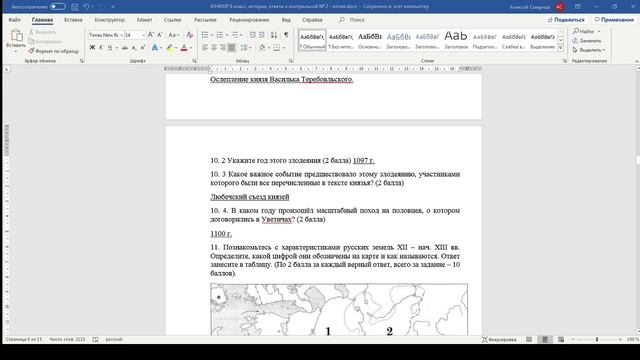Image resolution: width=640 pixels, height=360 pixels.
Task: Apply subscript formatting
Action: (x=134, y=48)
